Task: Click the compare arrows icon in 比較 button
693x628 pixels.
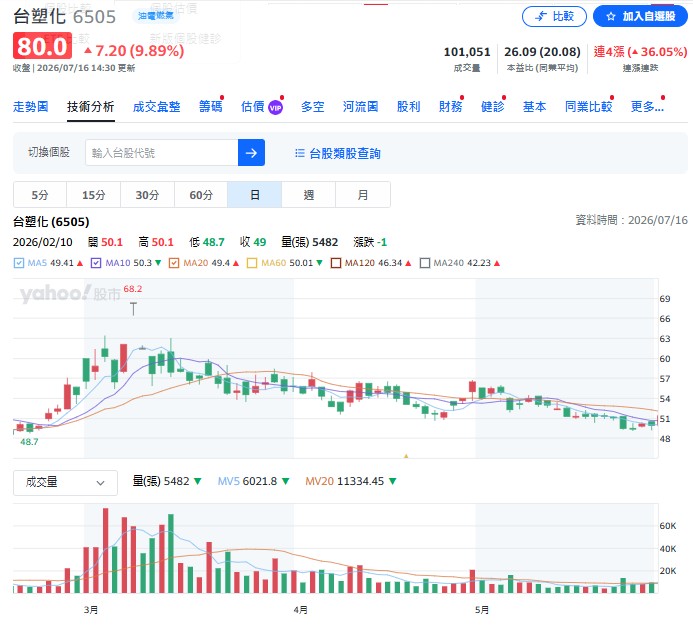Action: click(x=541, y=16)
